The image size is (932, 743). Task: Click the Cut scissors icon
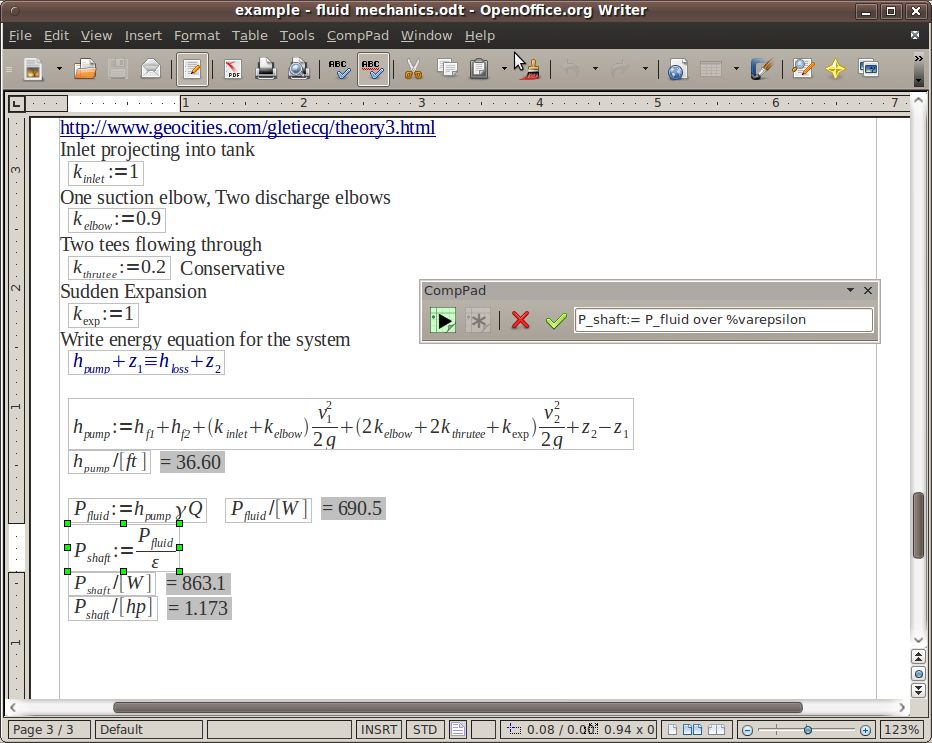pos(412,69)
